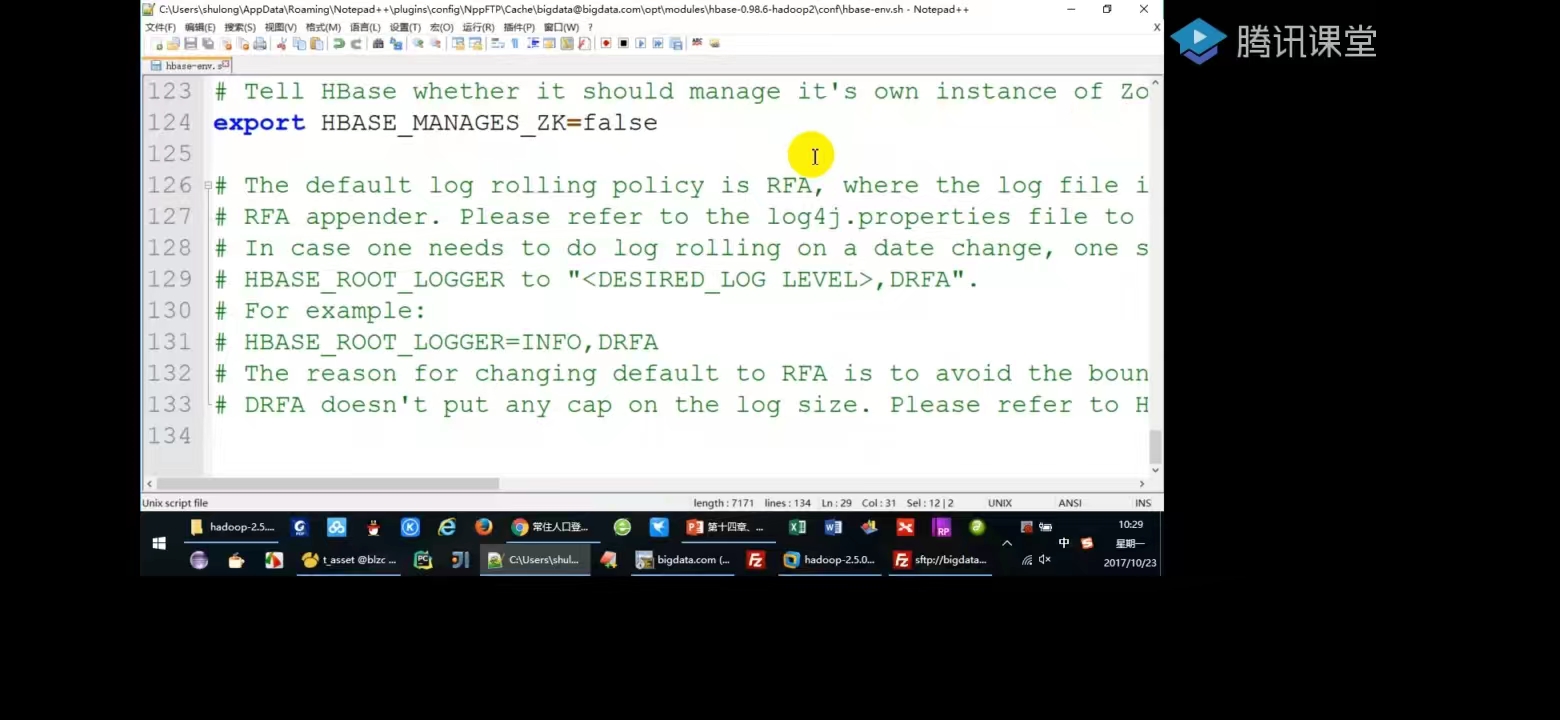Open Excel from the taskbar
This screenshot has height=720, width=1560.
coord(797,527)
